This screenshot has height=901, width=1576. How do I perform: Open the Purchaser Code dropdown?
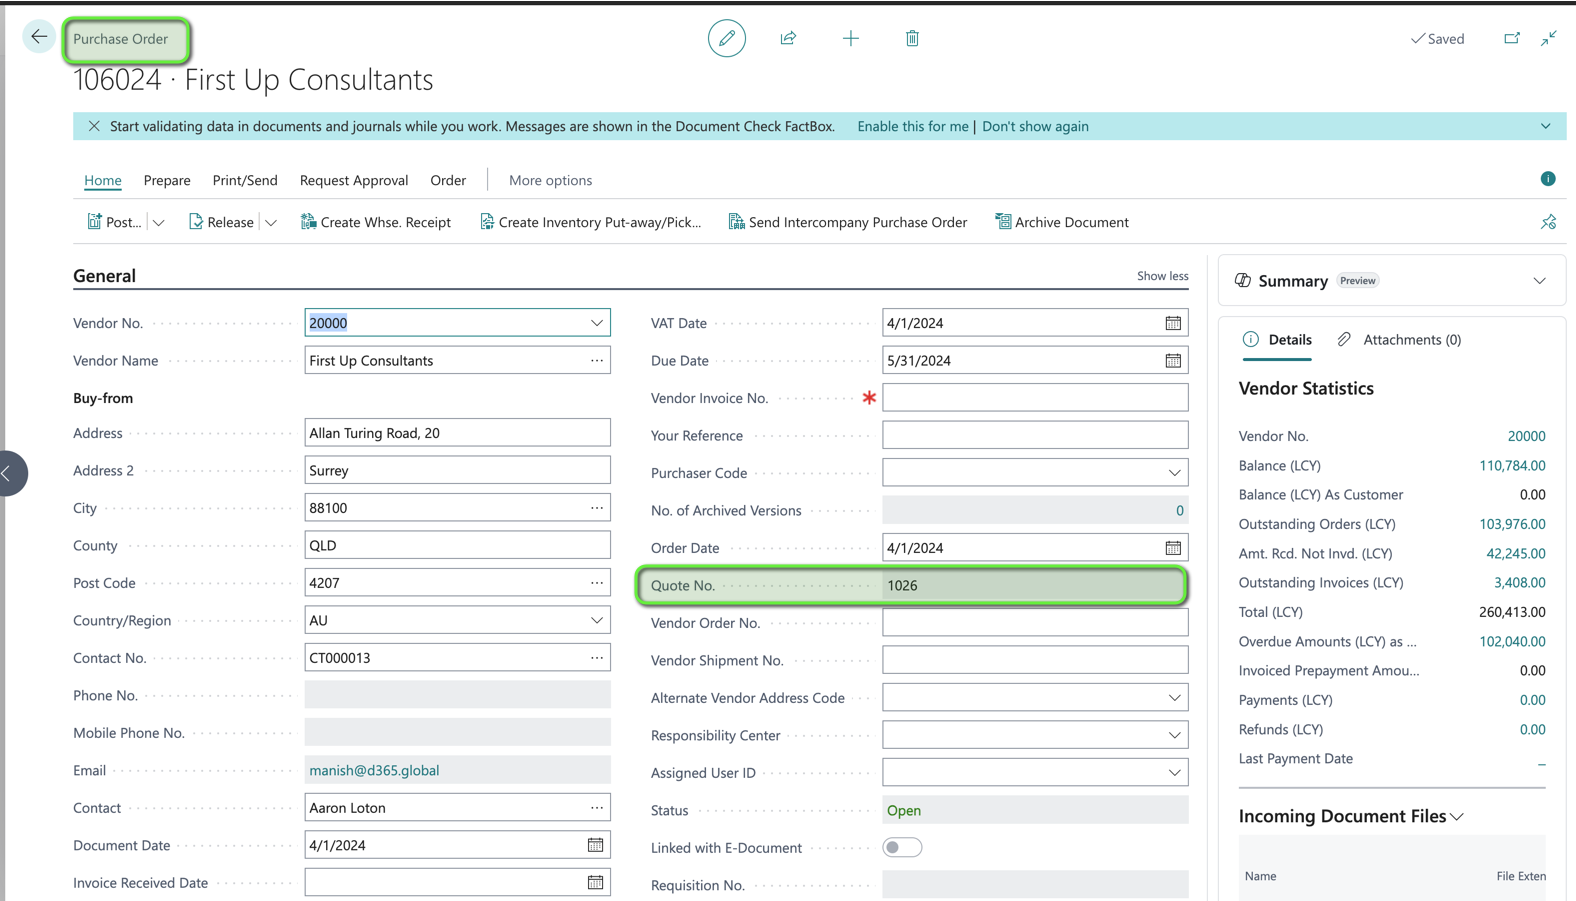tap(1174, 473)
